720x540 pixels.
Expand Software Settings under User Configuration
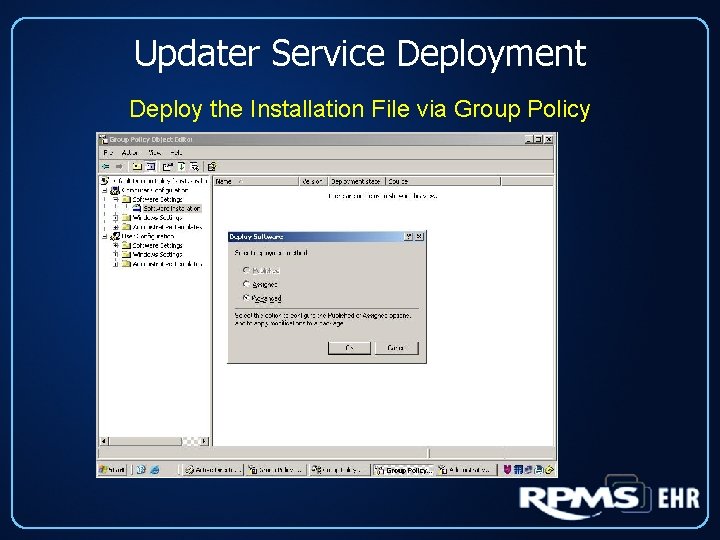coord(116,245)
